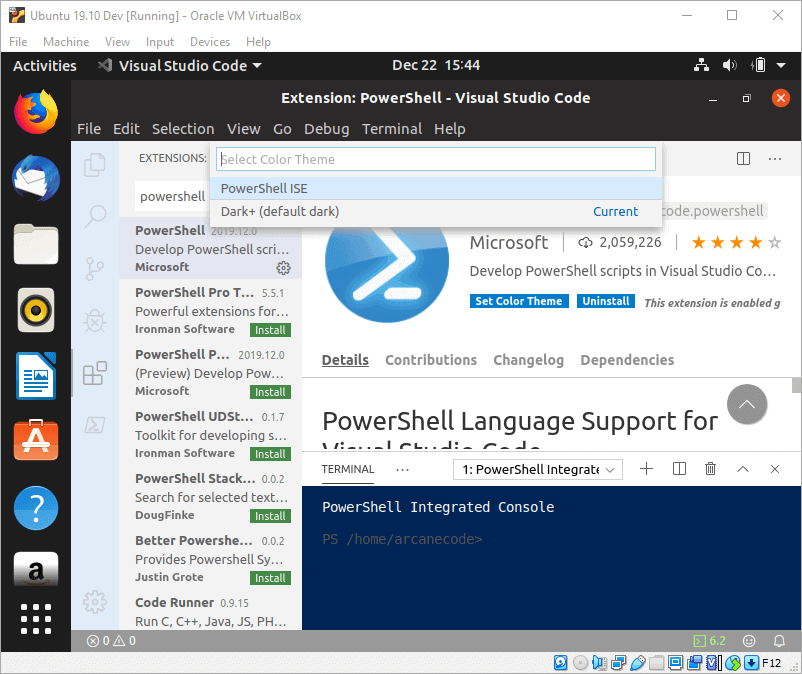Split the terminal panel
Screen dimensions: 802x674
pos(679,469)
